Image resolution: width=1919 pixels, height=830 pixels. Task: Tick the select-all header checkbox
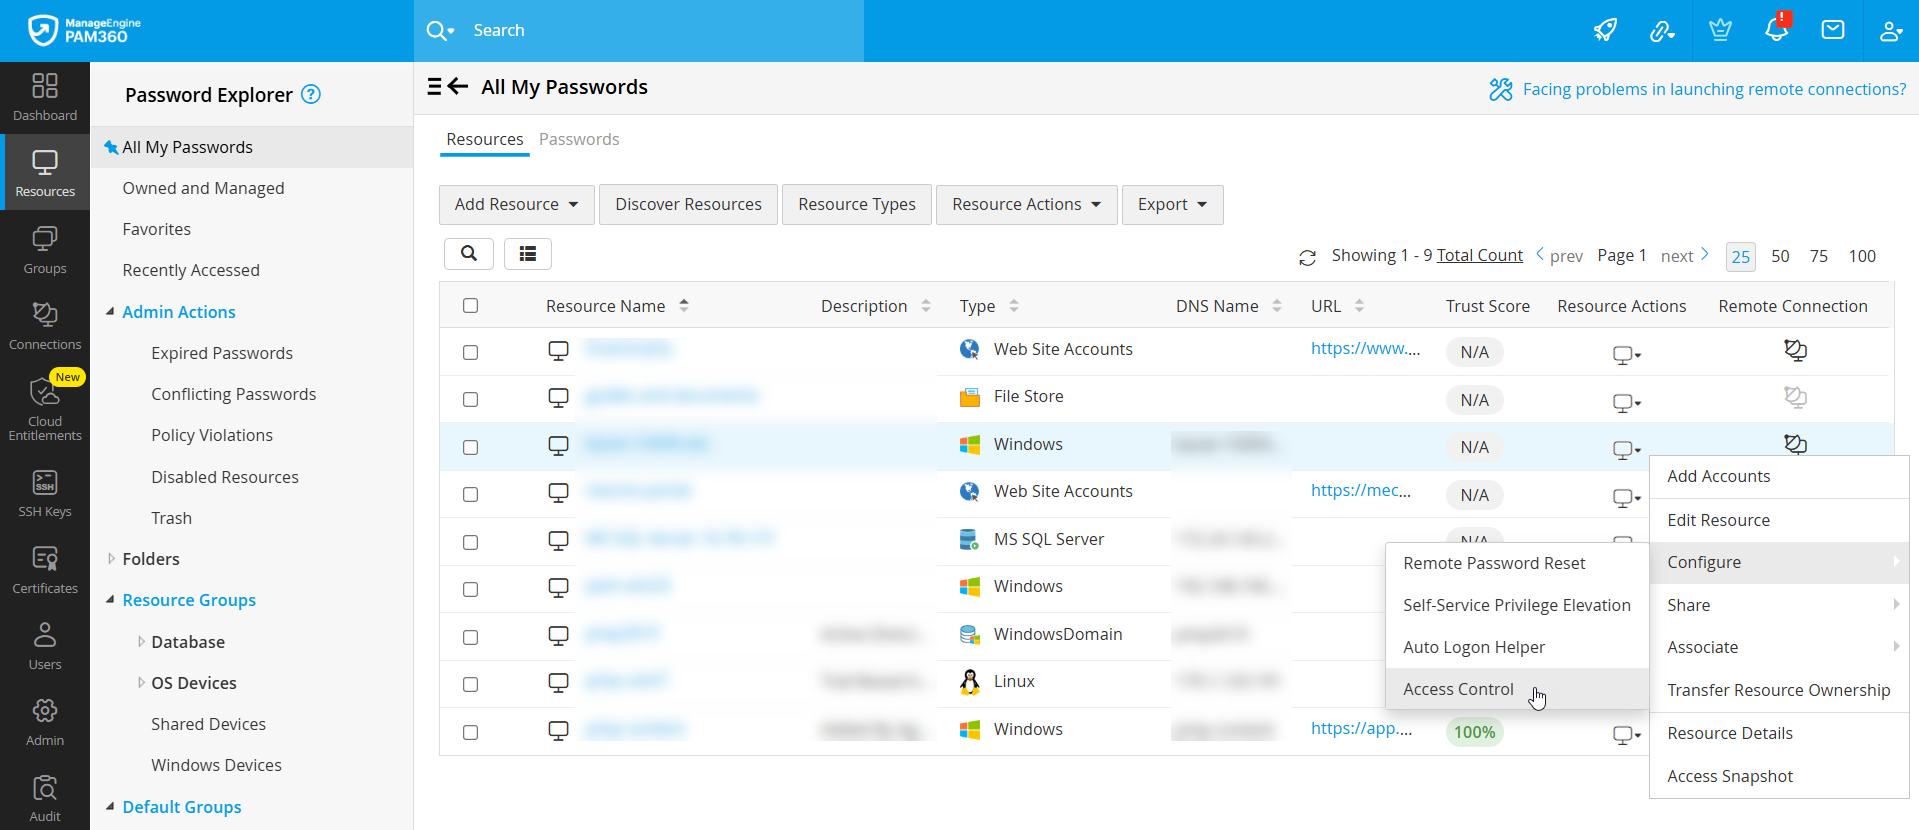coord(471,306)
